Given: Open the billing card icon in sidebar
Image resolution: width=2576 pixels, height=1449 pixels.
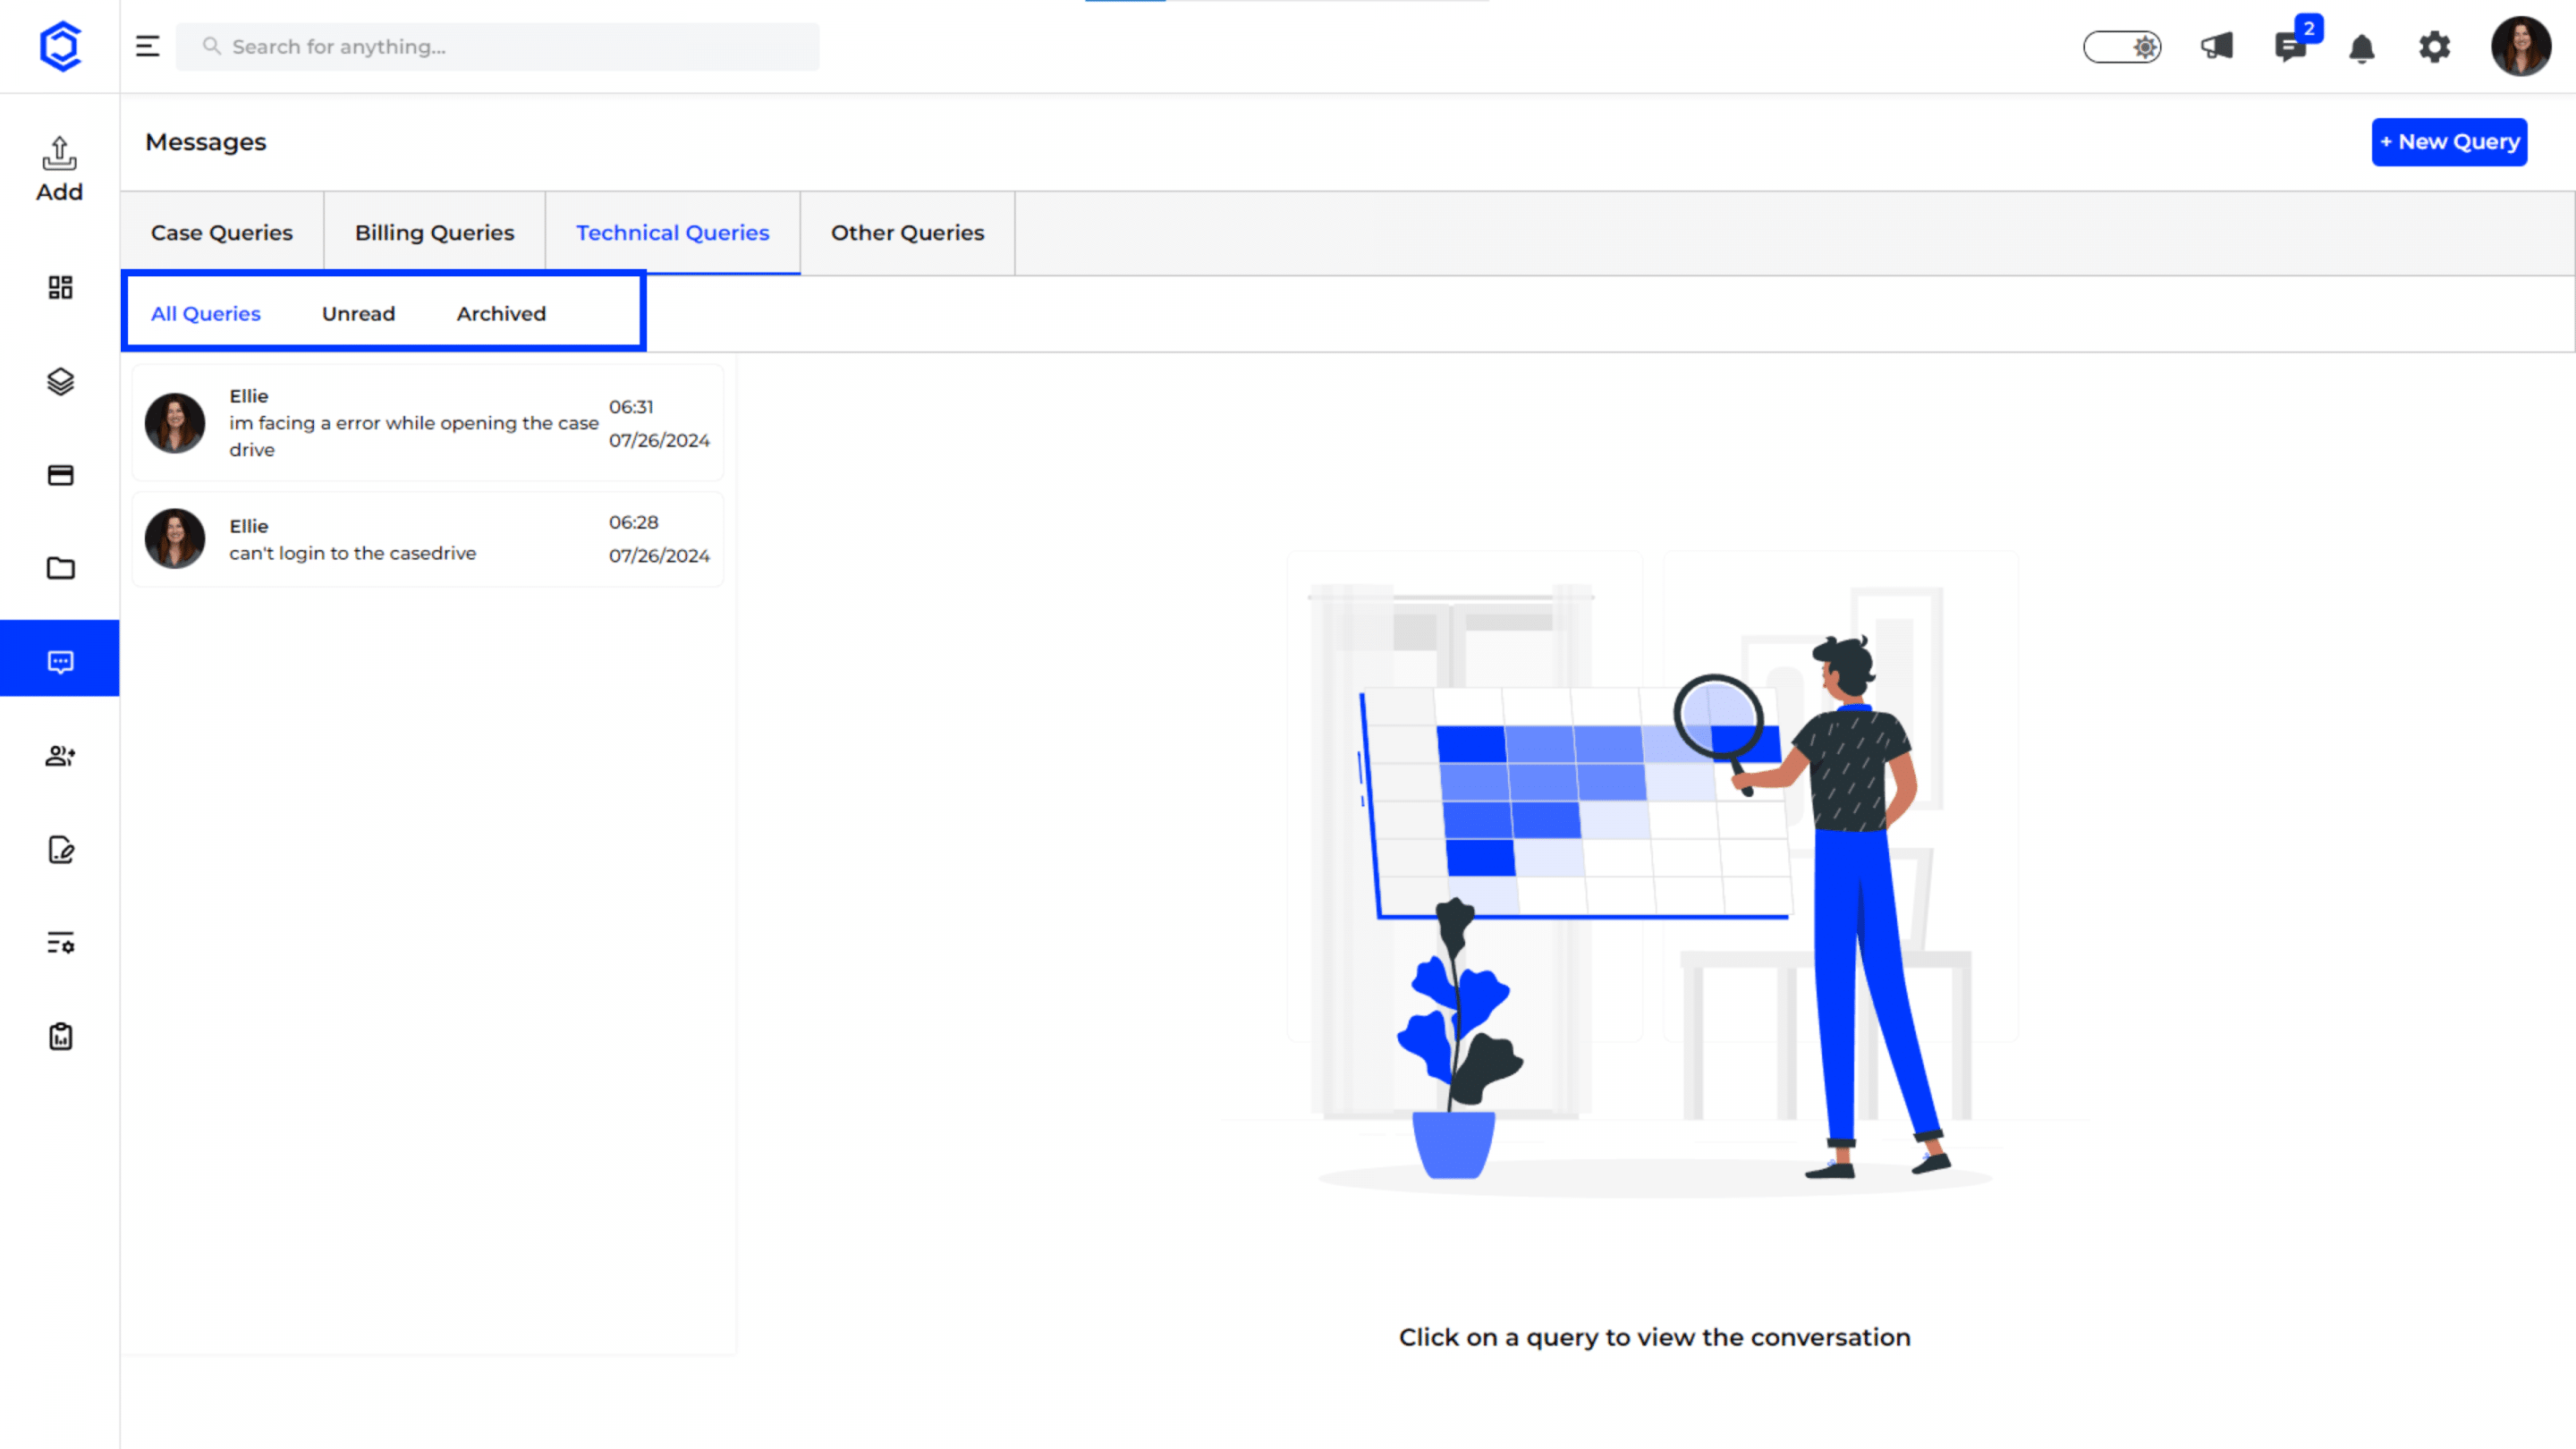Looking at the screenshot, I should [x=60, y=475].
